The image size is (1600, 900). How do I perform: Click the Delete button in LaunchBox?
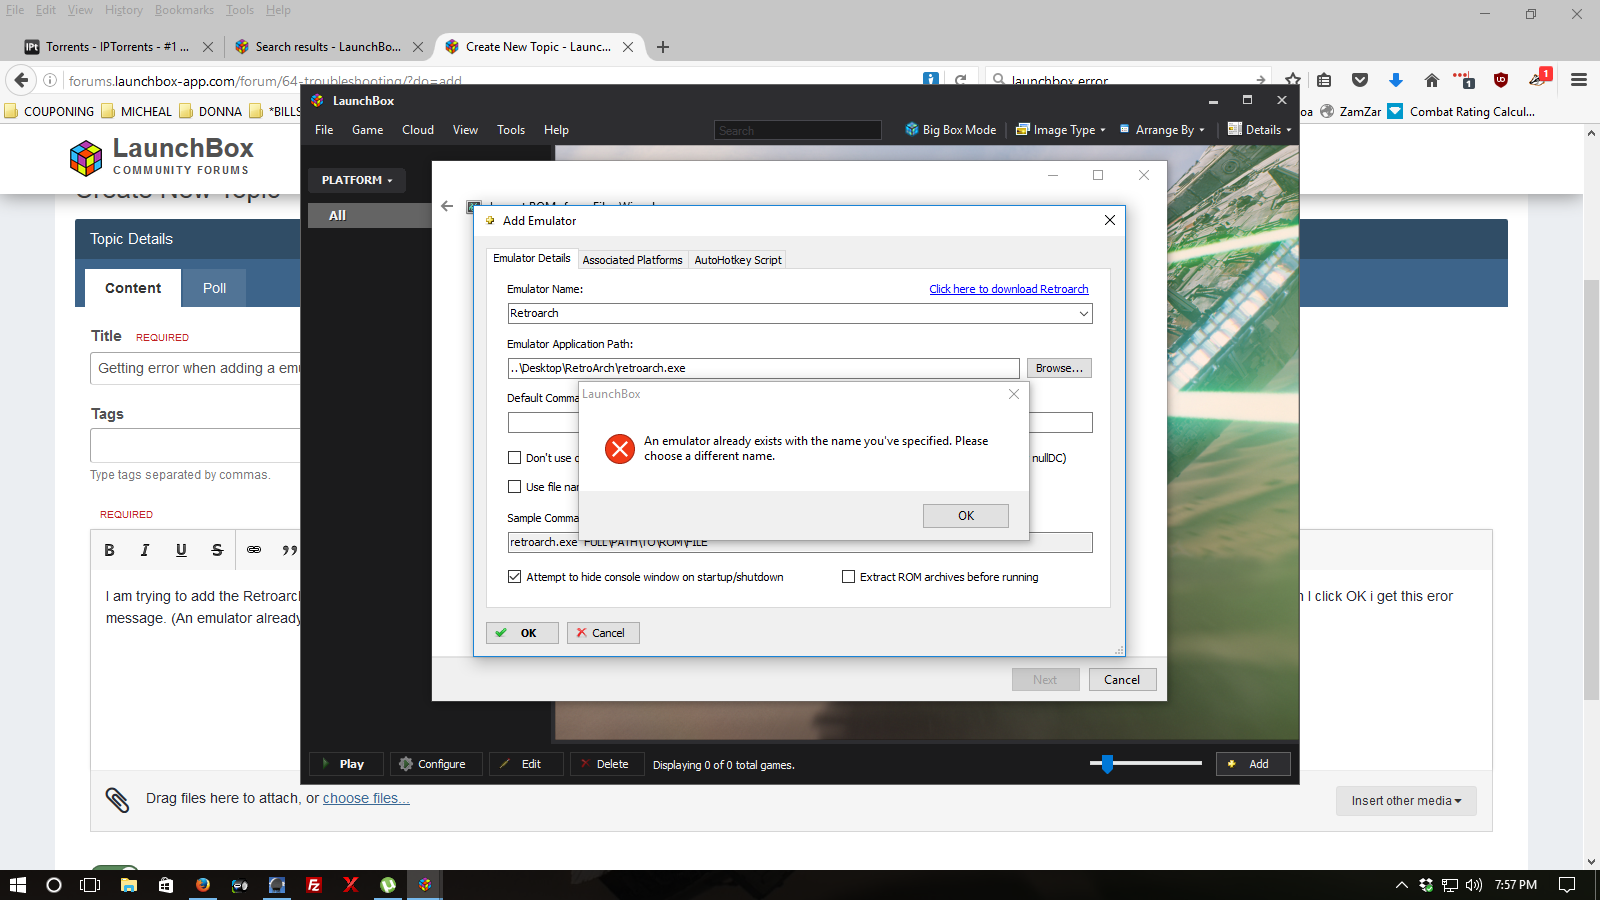(x=607, y=764)
